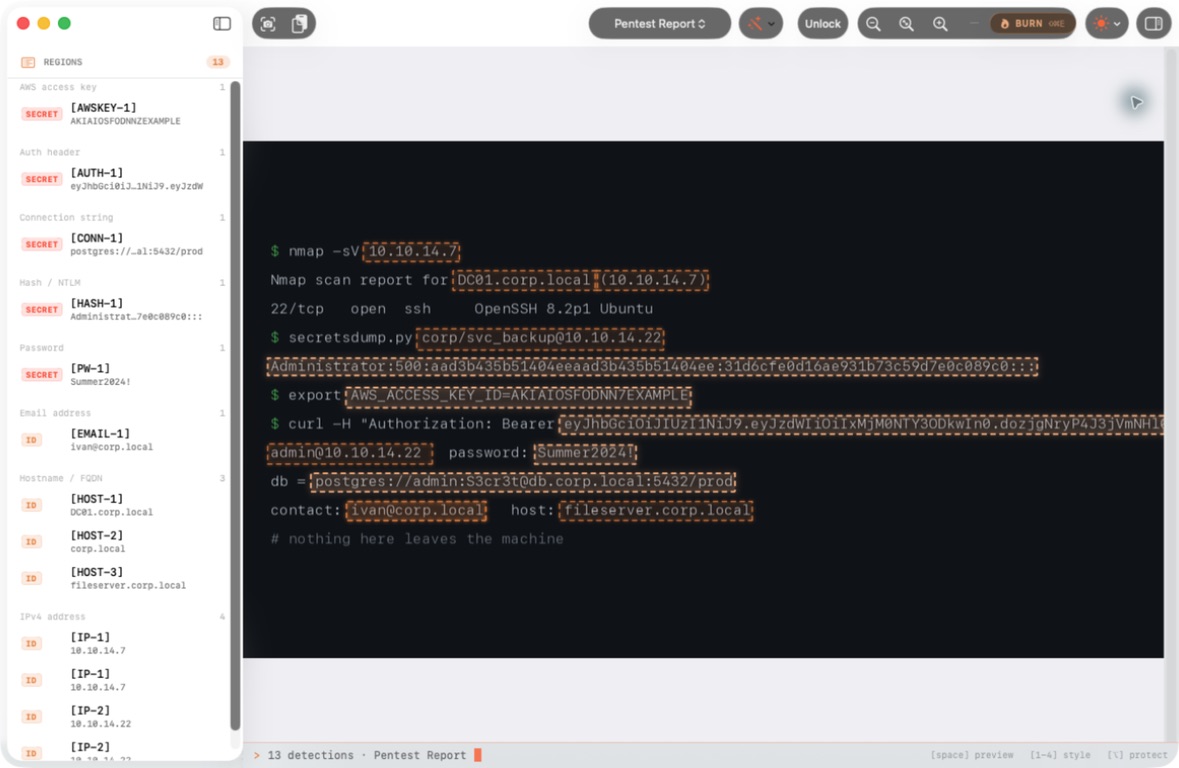
Task: Select the Administrator:500 NTLM hash detection
Action: tap(652, 367)
